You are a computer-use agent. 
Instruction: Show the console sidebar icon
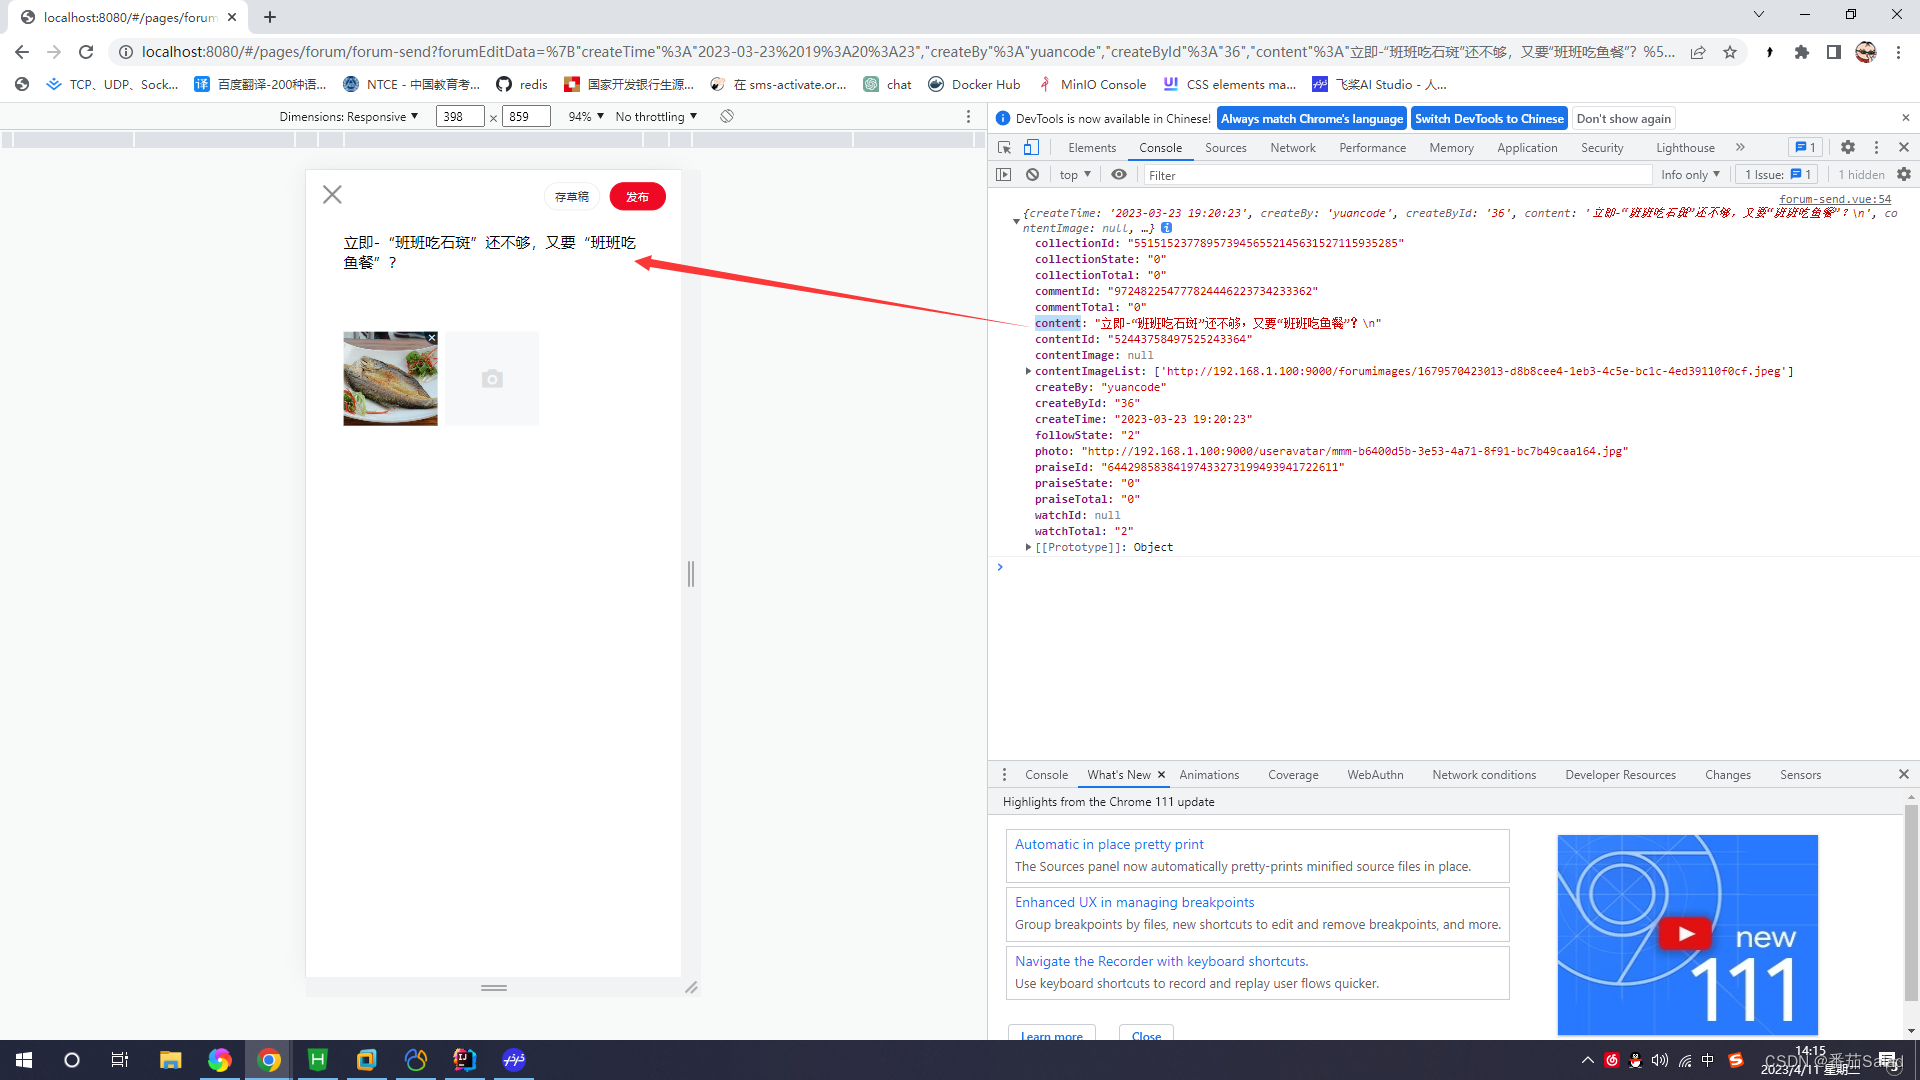pos(1004,174)
